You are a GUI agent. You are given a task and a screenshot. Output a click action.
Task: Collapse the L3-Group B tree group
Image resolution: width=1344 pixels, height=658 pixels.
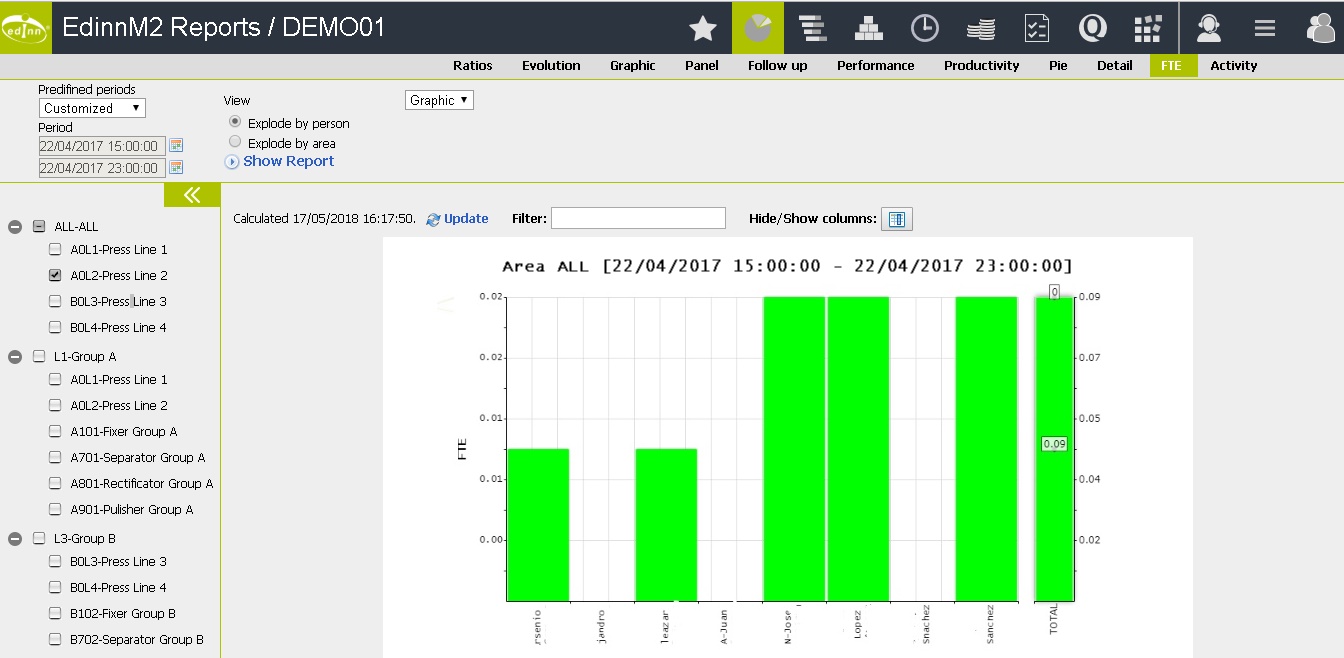tap(15, 539)
